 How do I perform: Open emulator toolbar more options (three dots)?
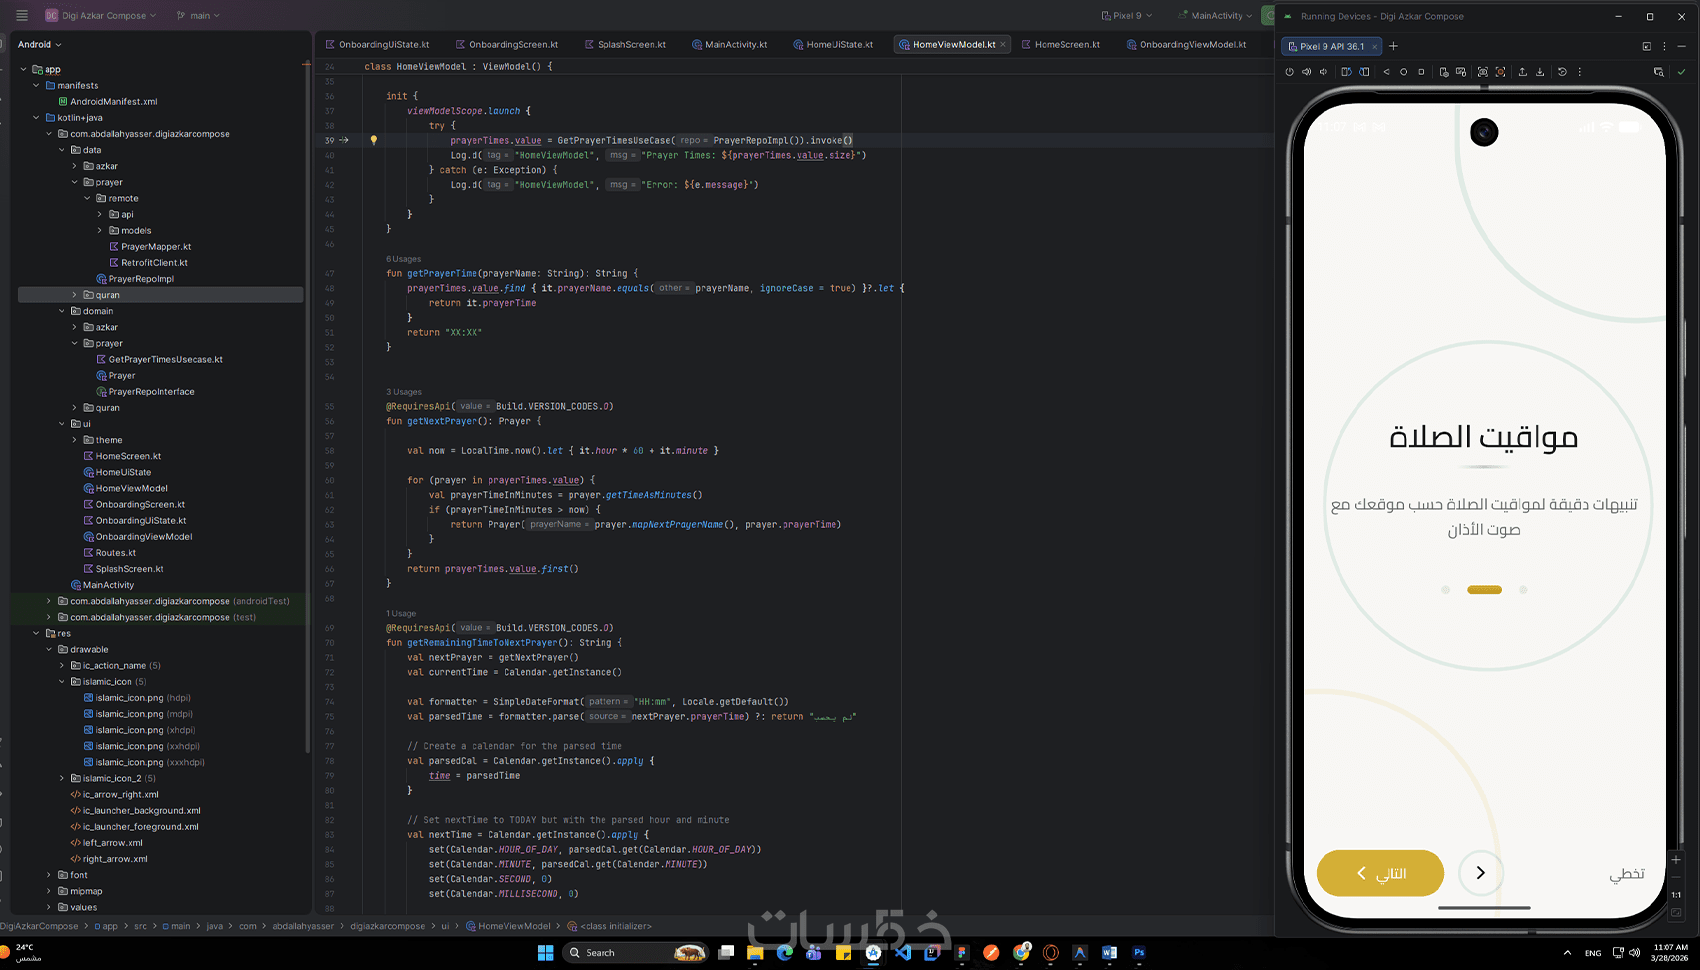tap(1580, 72)
